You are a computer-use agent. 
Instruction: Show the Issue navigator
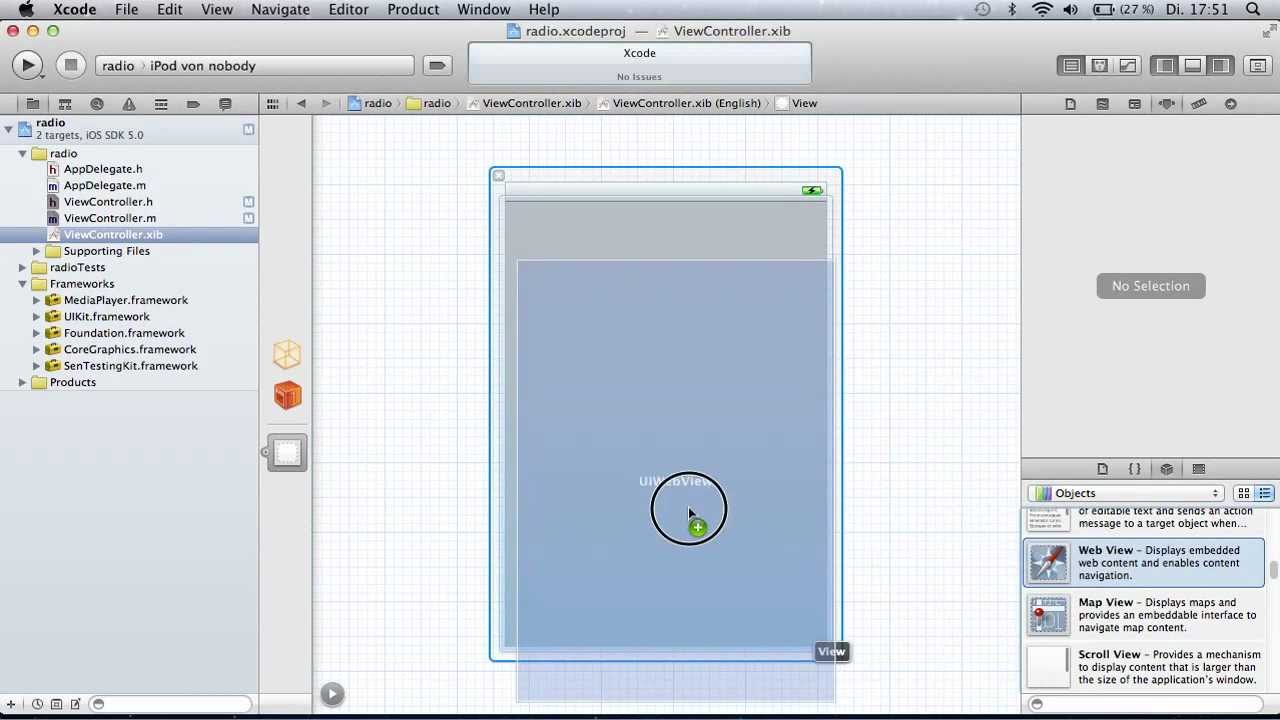coord(129,104)
